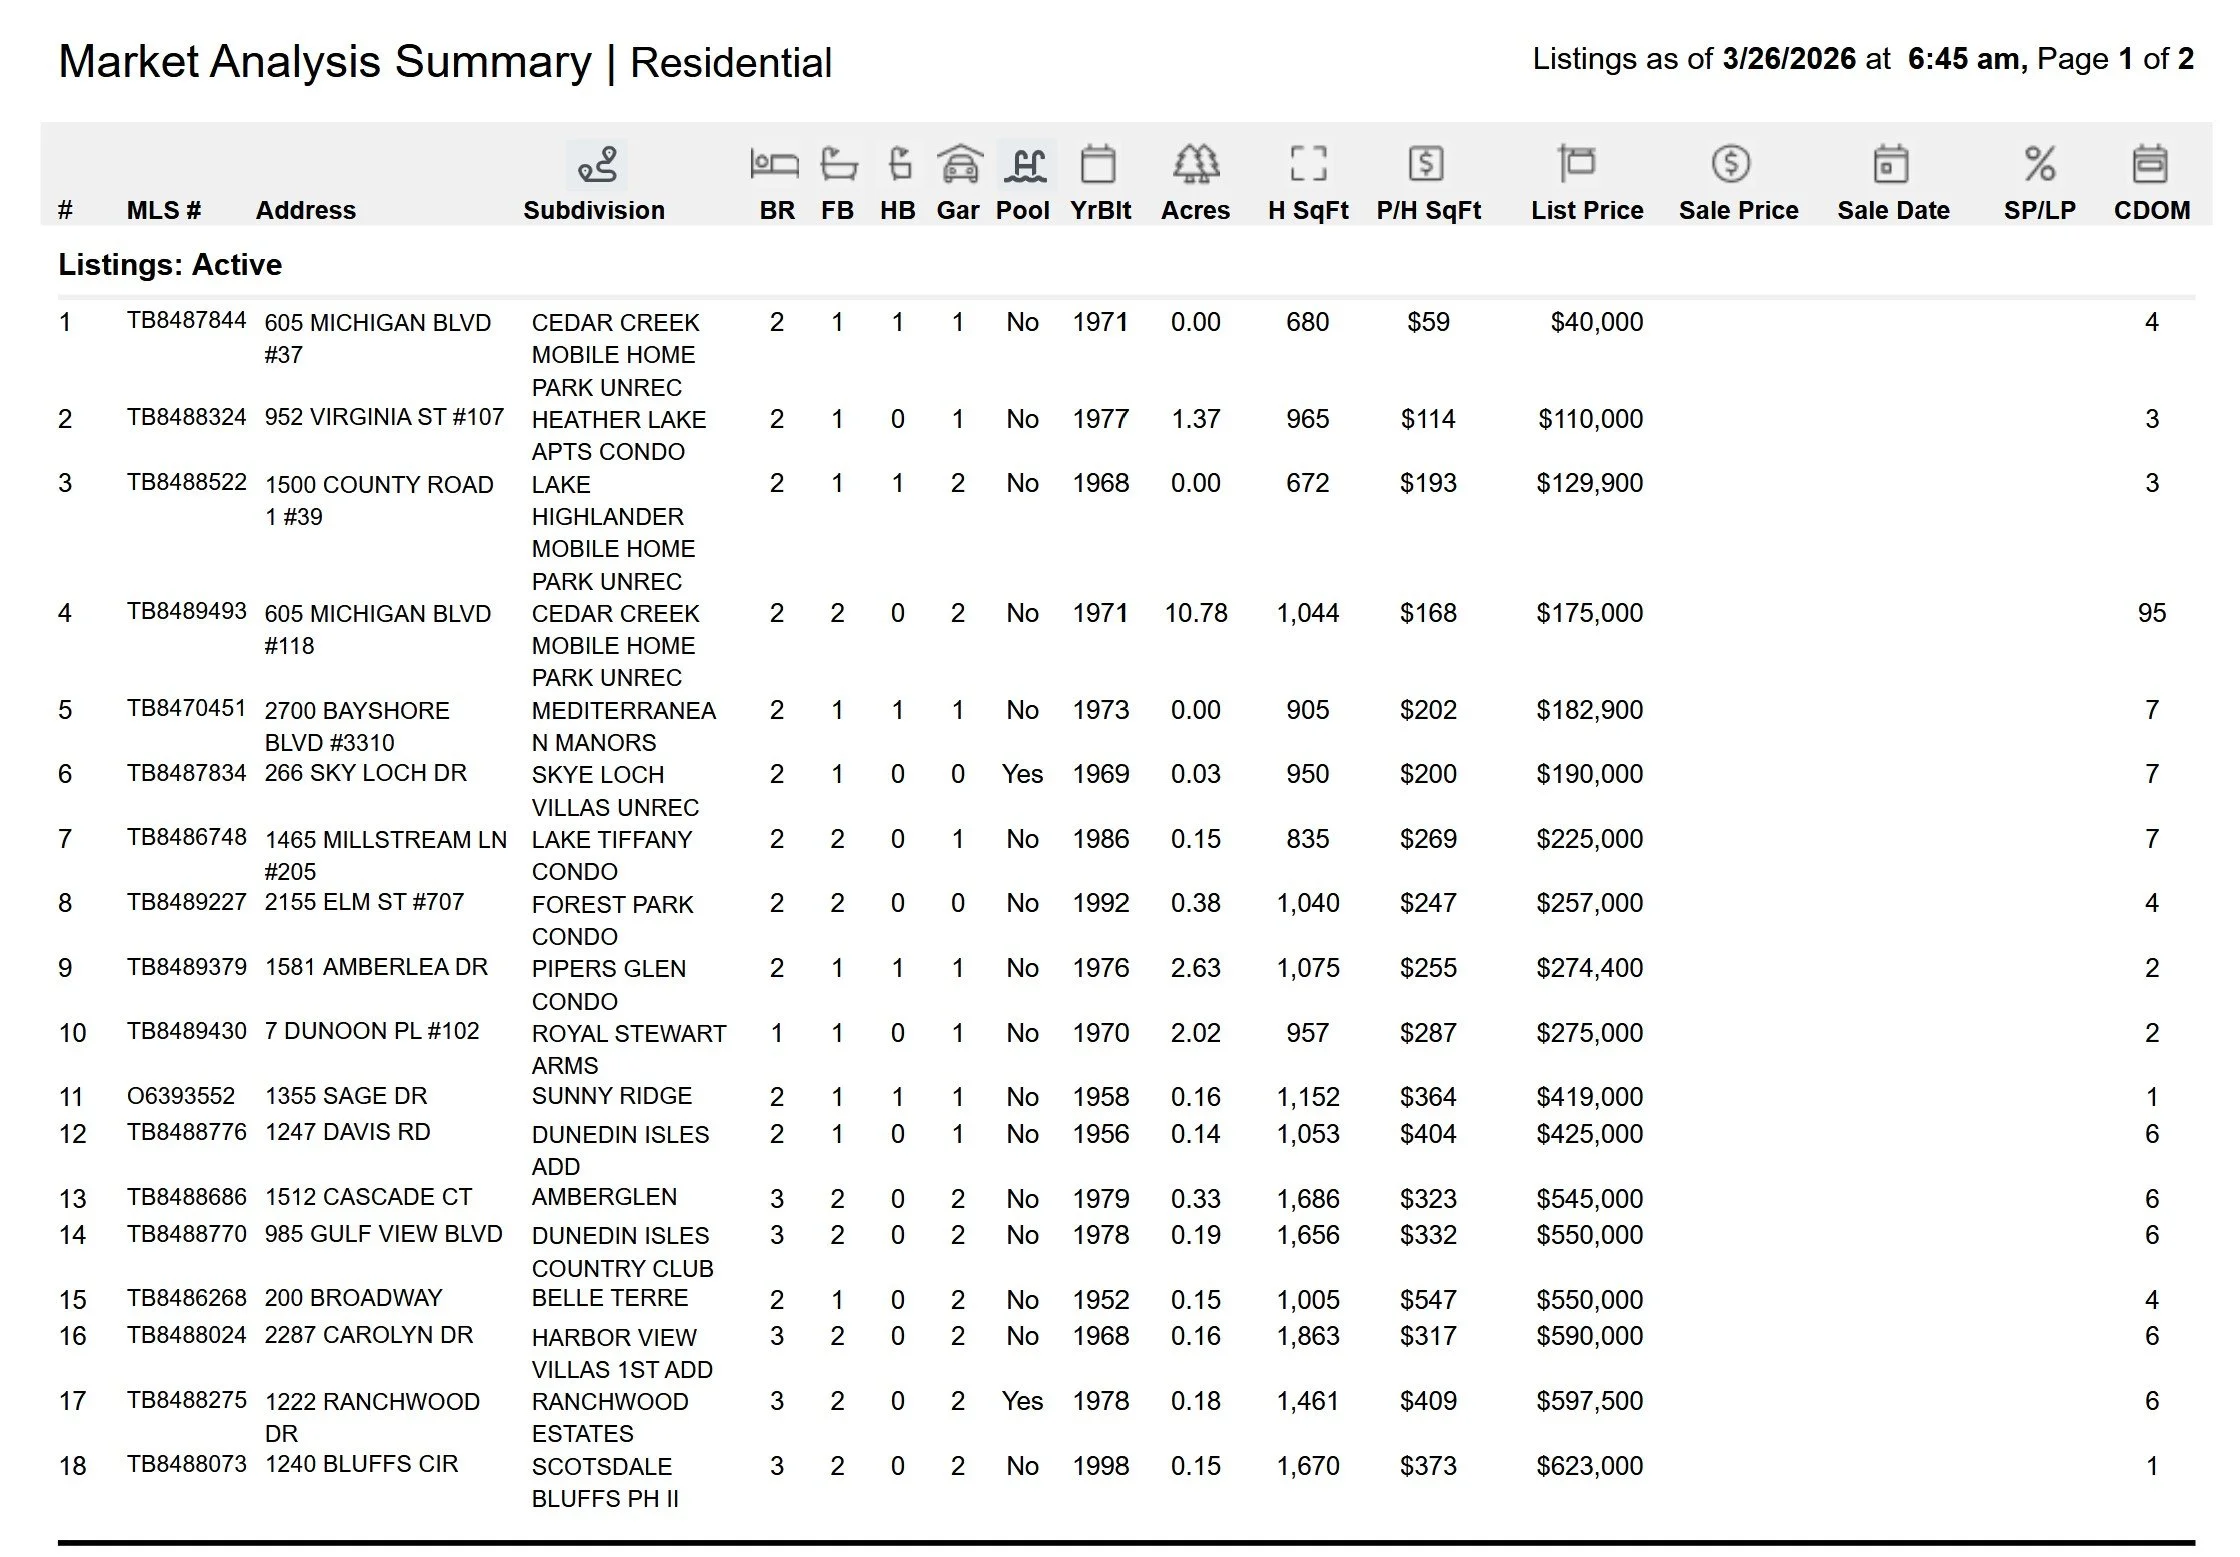
Task: Click the house square footage icon
Action: coord(1308,164)
